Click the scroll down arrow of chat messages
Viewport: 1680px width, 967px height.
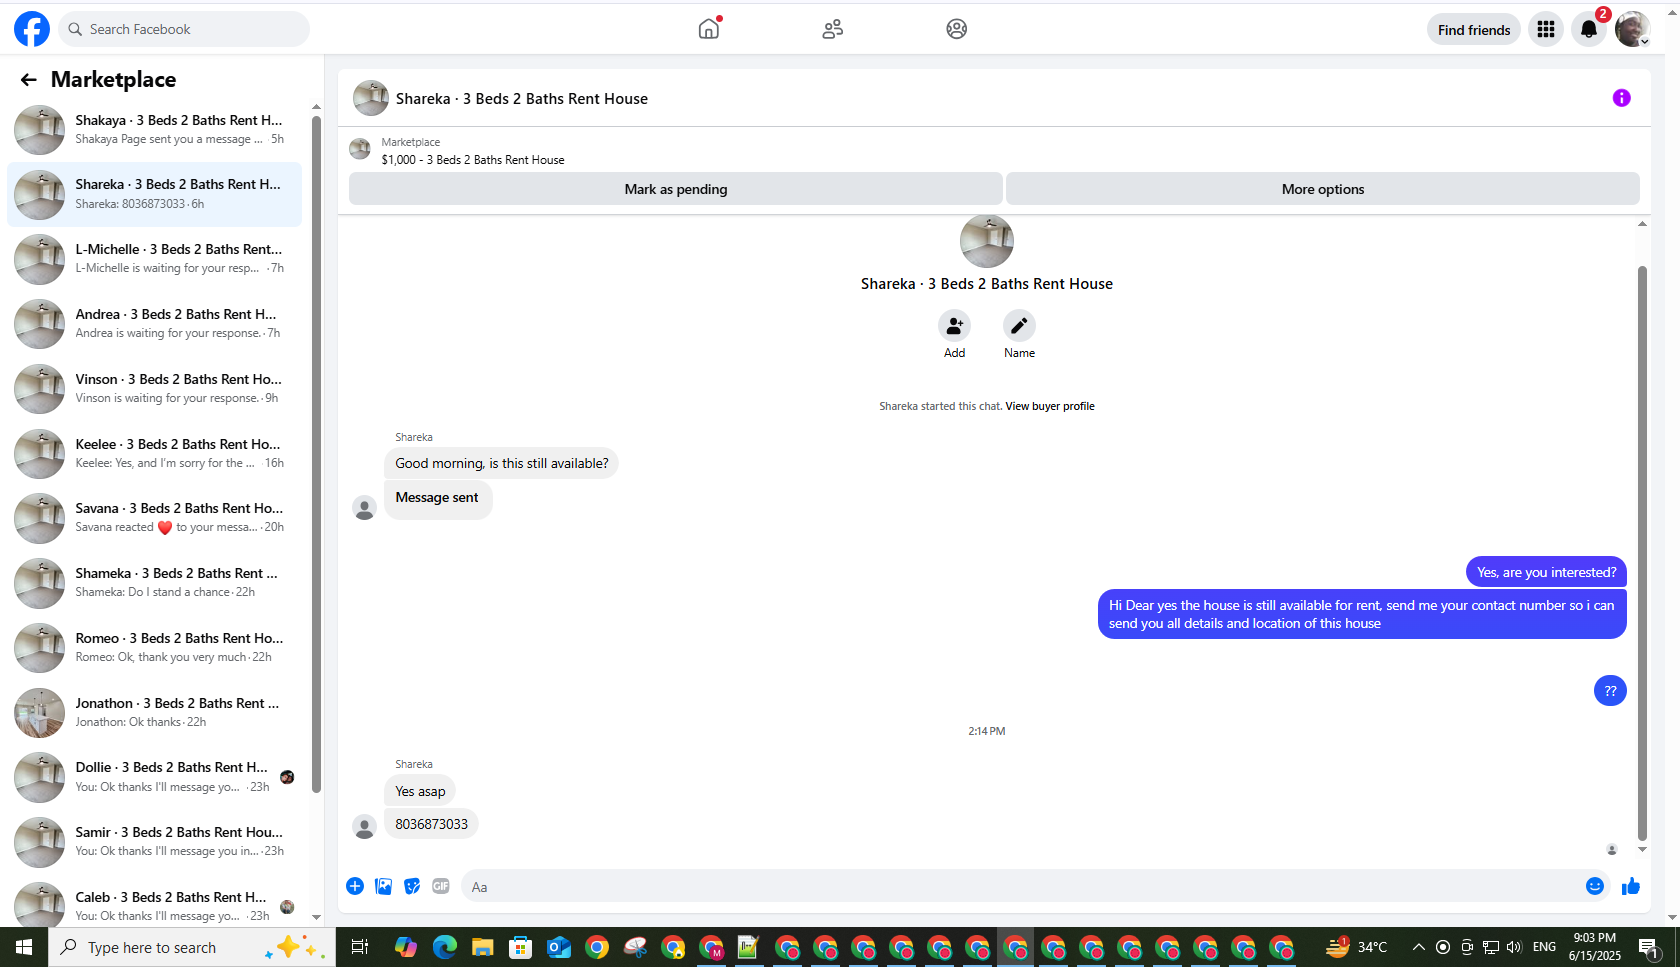(x=1642, y=850)
